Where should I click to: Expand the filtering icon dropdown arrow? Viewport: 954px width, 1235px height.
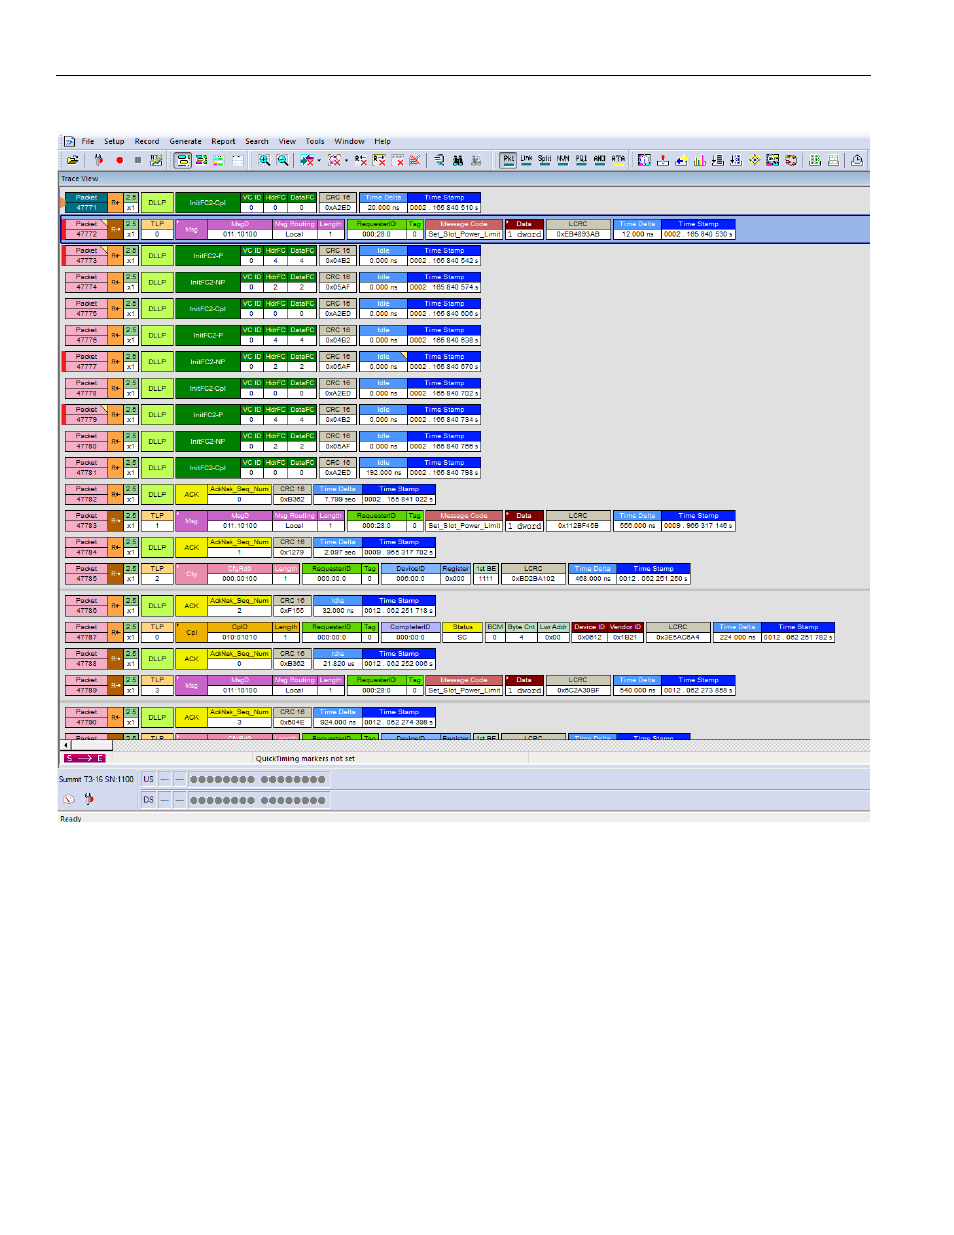pyautogui.click(x=318, y=160)
